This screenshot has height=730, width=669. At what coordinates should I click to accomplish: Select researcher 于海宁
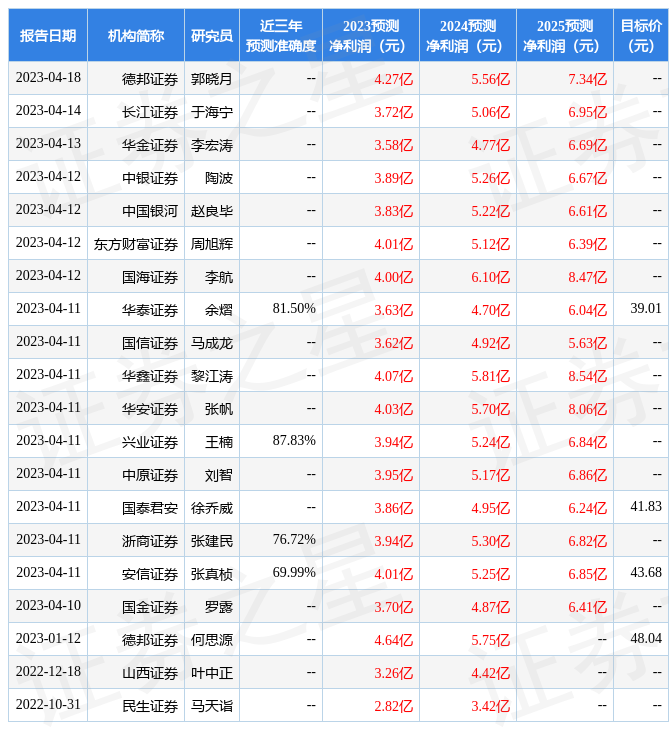212,112
